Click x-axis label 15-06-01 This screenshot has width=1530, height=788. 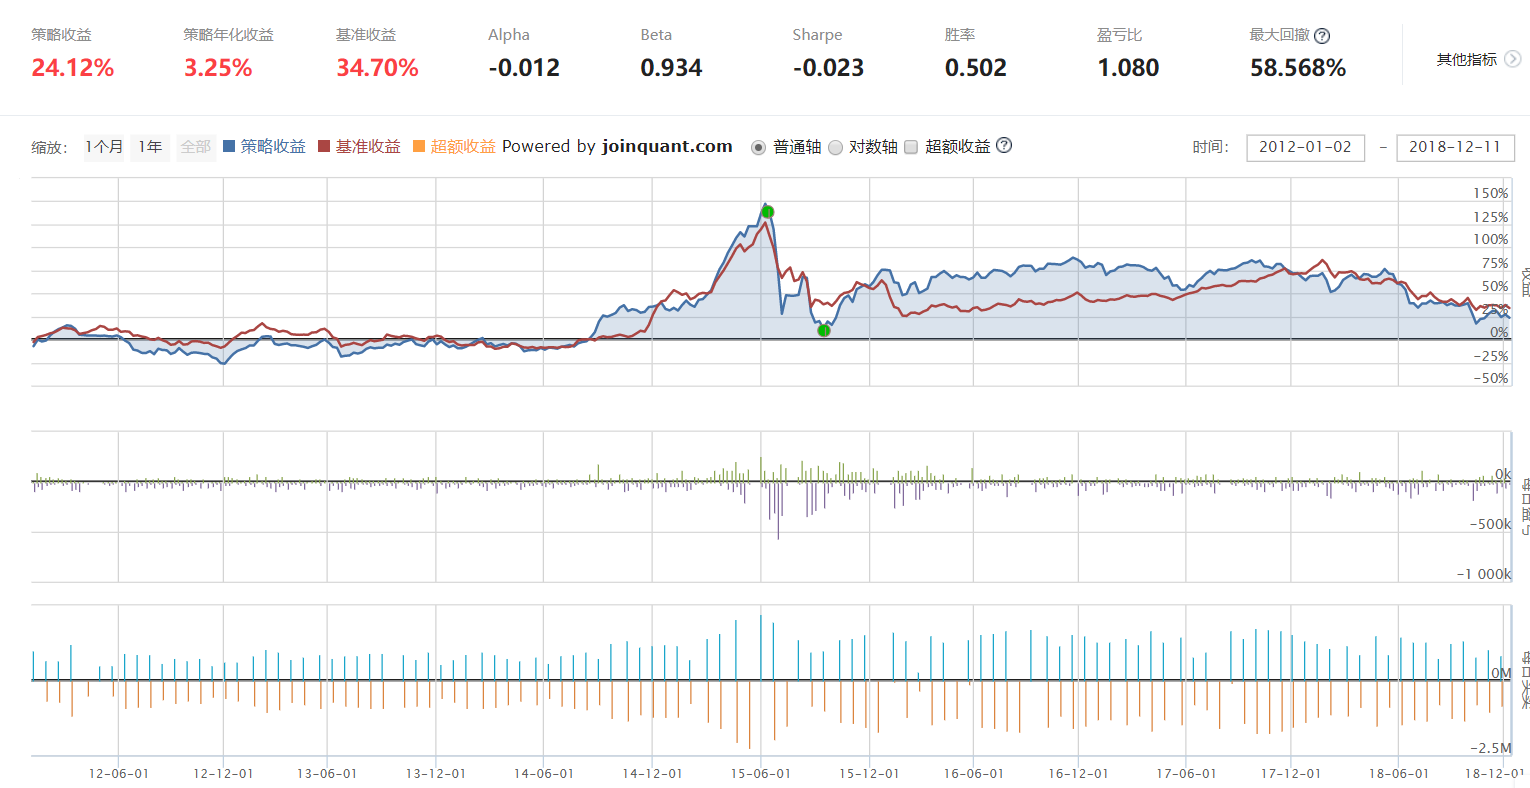point(761,773)
